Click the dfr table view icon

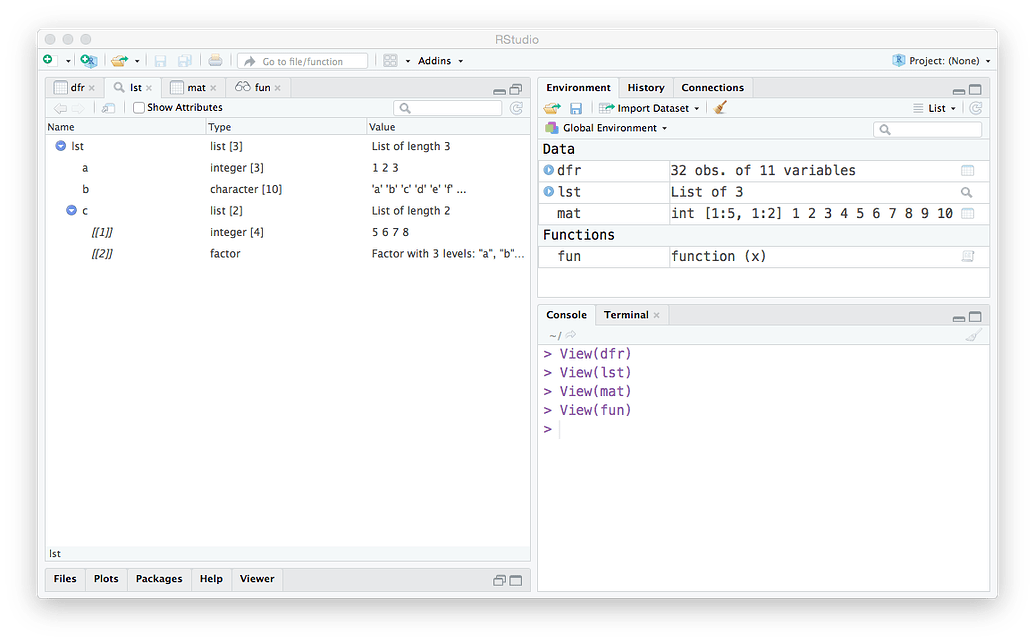click(x=967, y=171)
